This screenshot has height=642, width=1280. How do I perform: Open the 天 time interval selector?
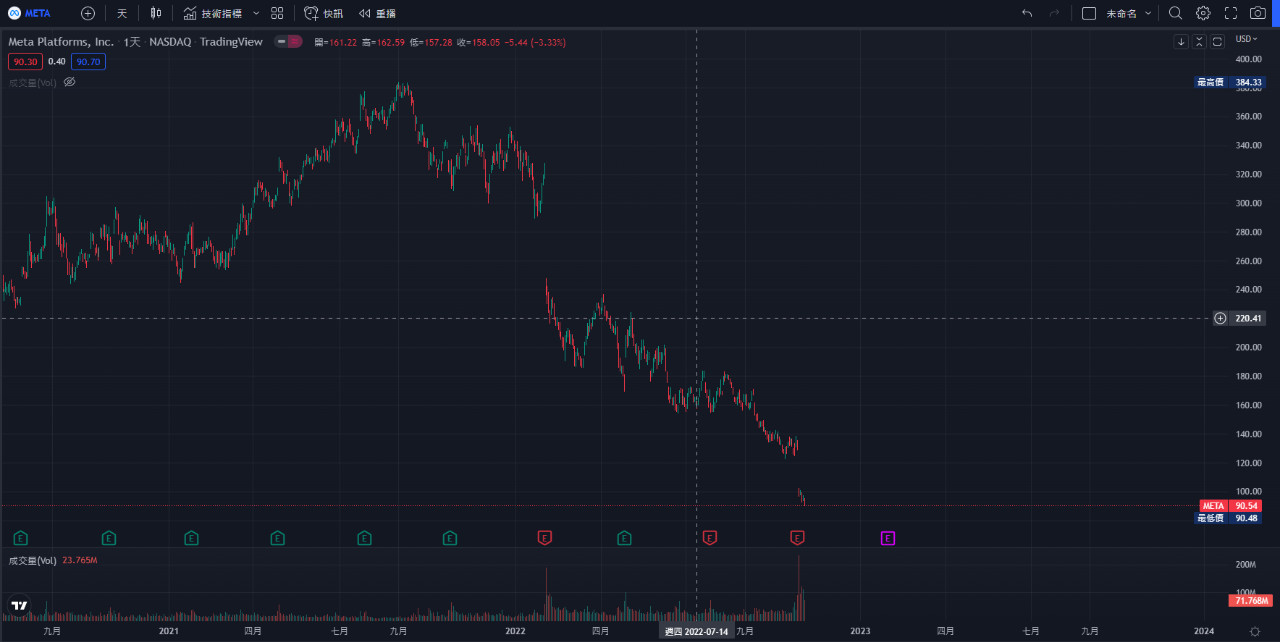(x=121, y=13)
